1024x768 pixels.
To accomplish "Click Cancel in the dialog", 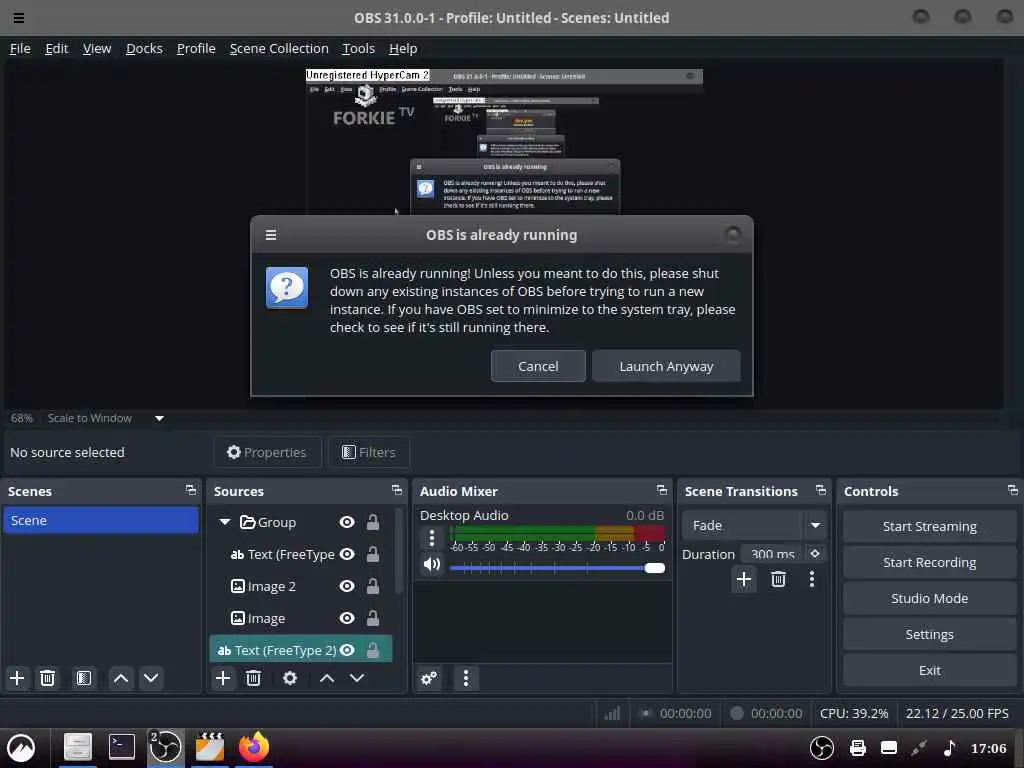I will (538, 366).
